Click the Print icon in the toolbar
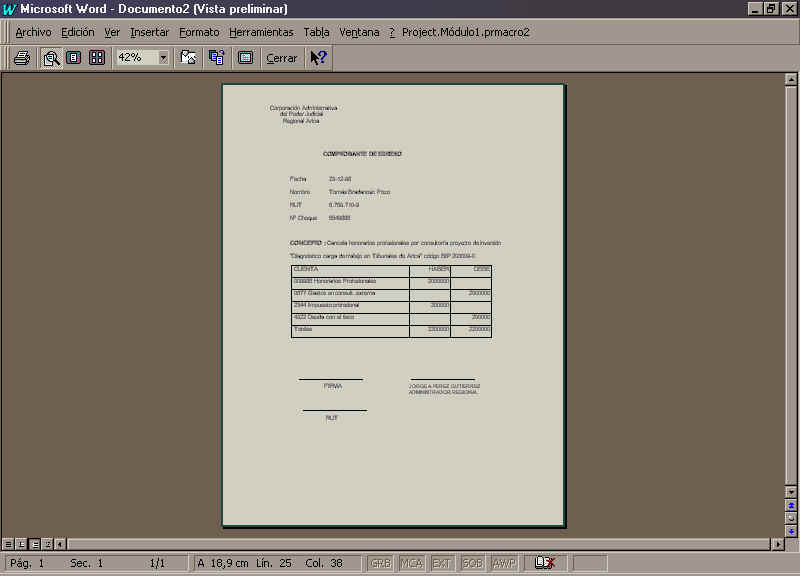Screen dimensions: 800x576 click(x=21, y=58)
